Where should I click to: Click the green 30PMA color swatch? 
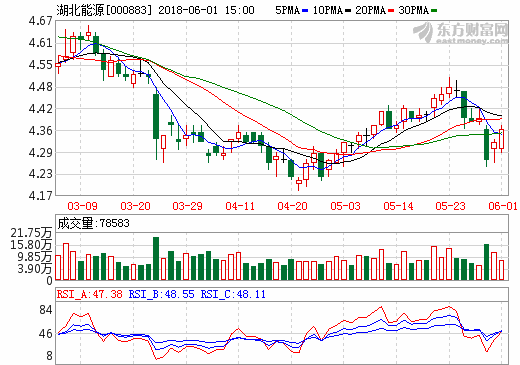pyautogui.click(x=434, y=11)
